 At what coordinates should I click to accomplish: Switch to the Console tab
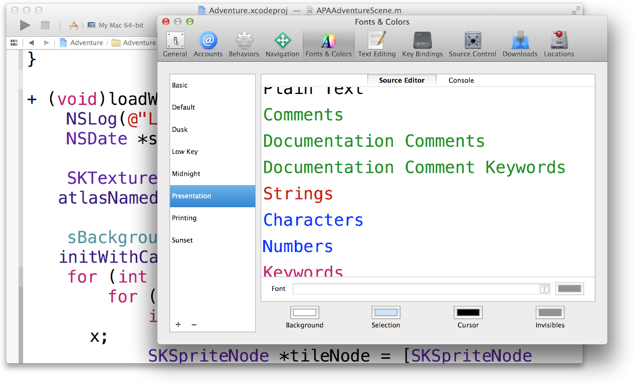point(461,80)
